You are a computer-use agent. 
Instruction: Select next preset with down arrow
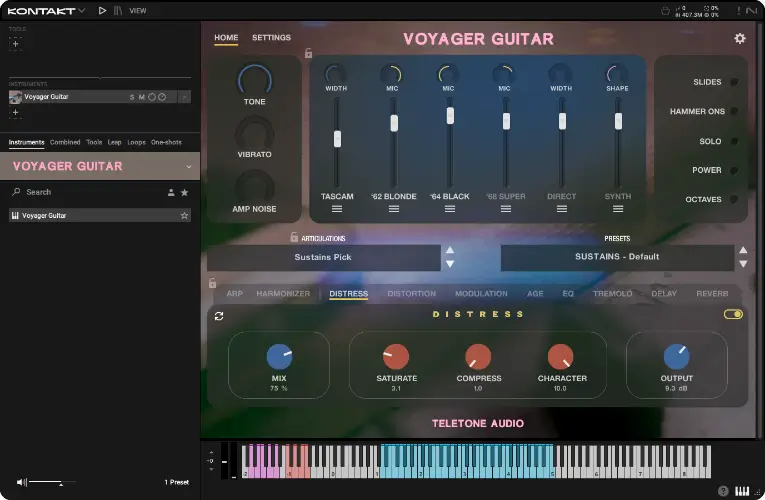pos(743,264)
